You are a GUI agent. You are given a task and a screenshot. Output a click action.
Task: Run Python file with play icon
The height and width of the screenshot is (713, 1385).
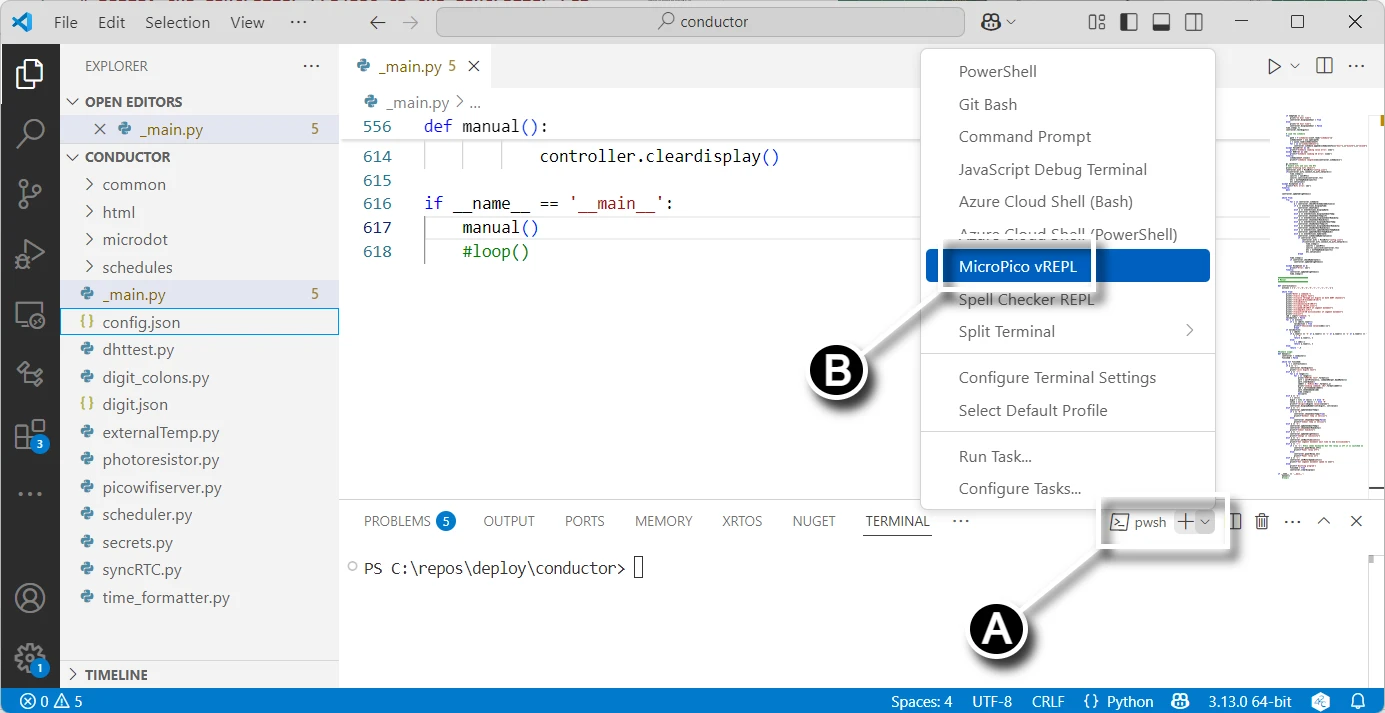coord(1274,66)
